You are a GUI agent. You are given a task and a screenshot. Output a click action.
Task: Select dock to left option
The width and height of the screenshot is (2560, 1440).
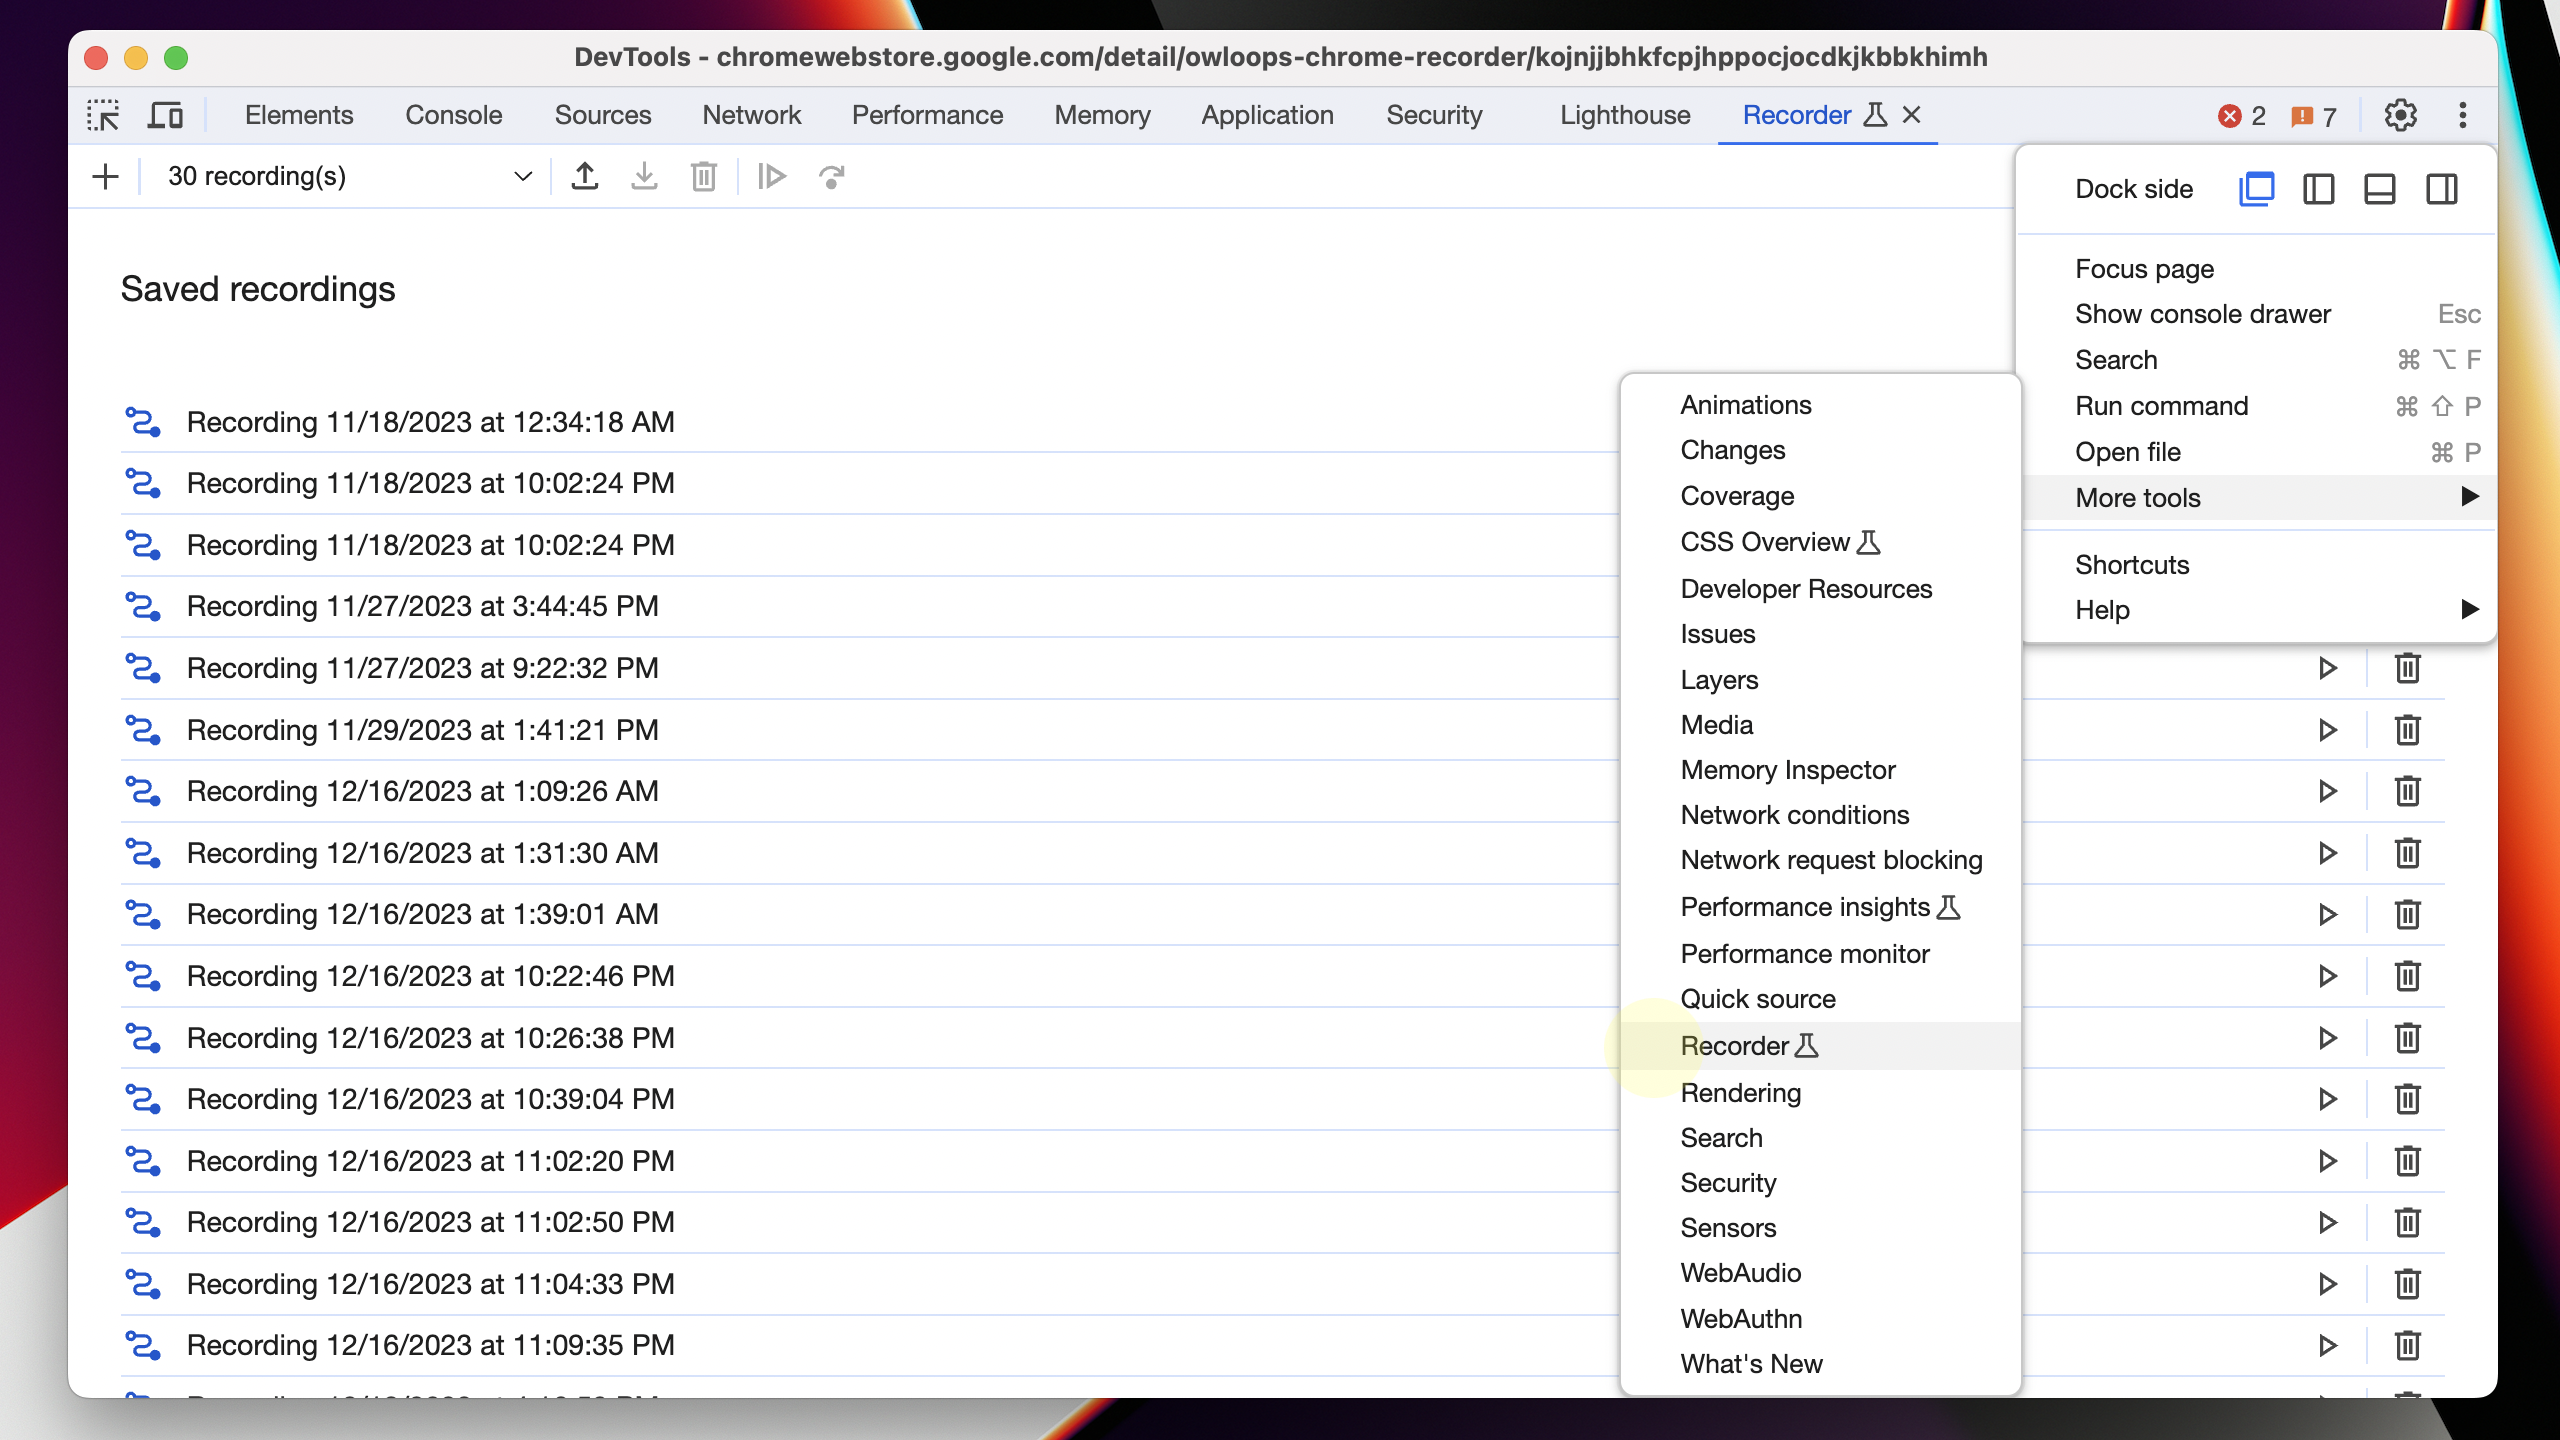(x=2319, y=189)
